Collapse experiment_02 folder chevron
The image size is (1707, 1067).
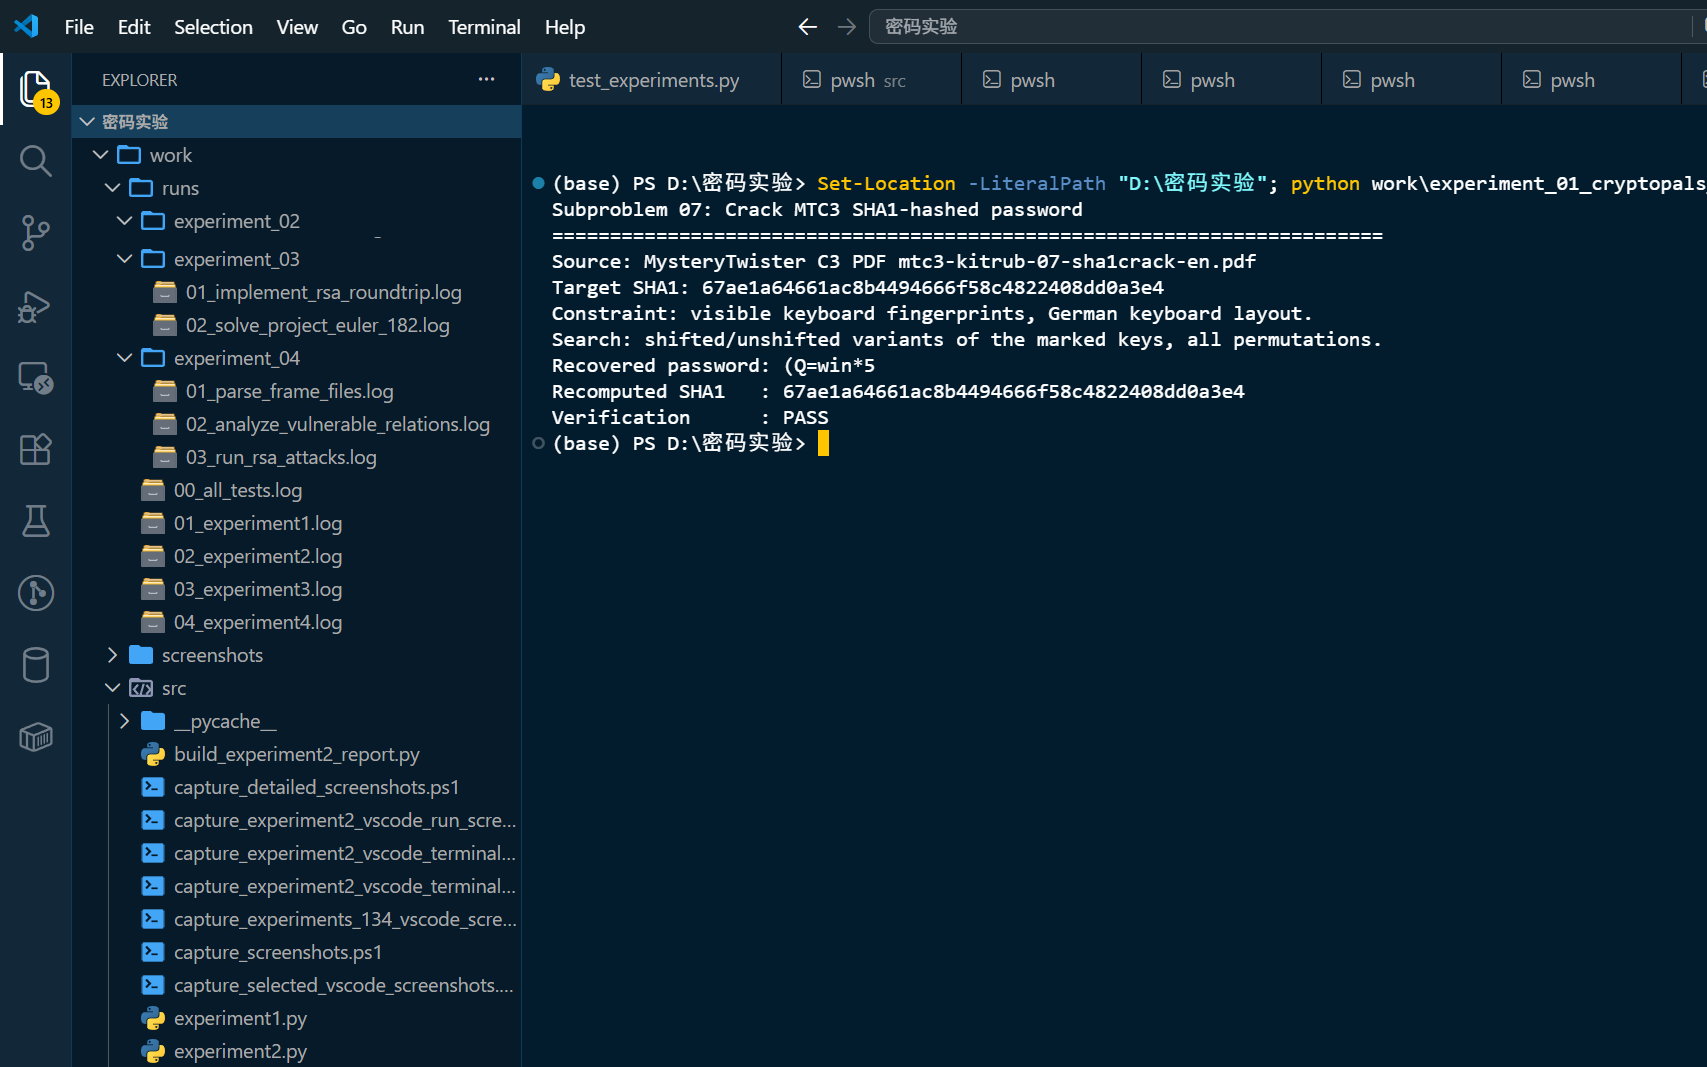[124, 221]
